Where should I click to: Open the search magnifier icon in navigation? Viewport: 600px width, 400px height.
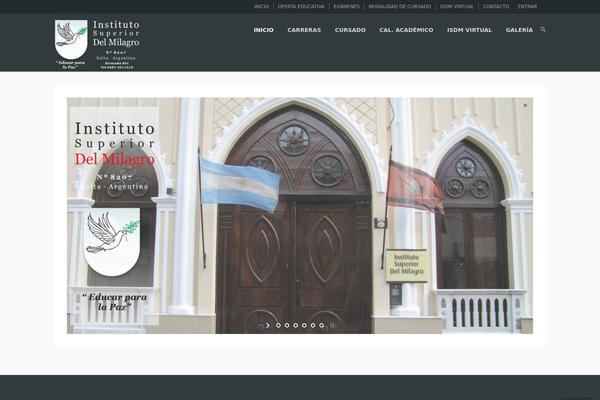(x=543, y=30)
